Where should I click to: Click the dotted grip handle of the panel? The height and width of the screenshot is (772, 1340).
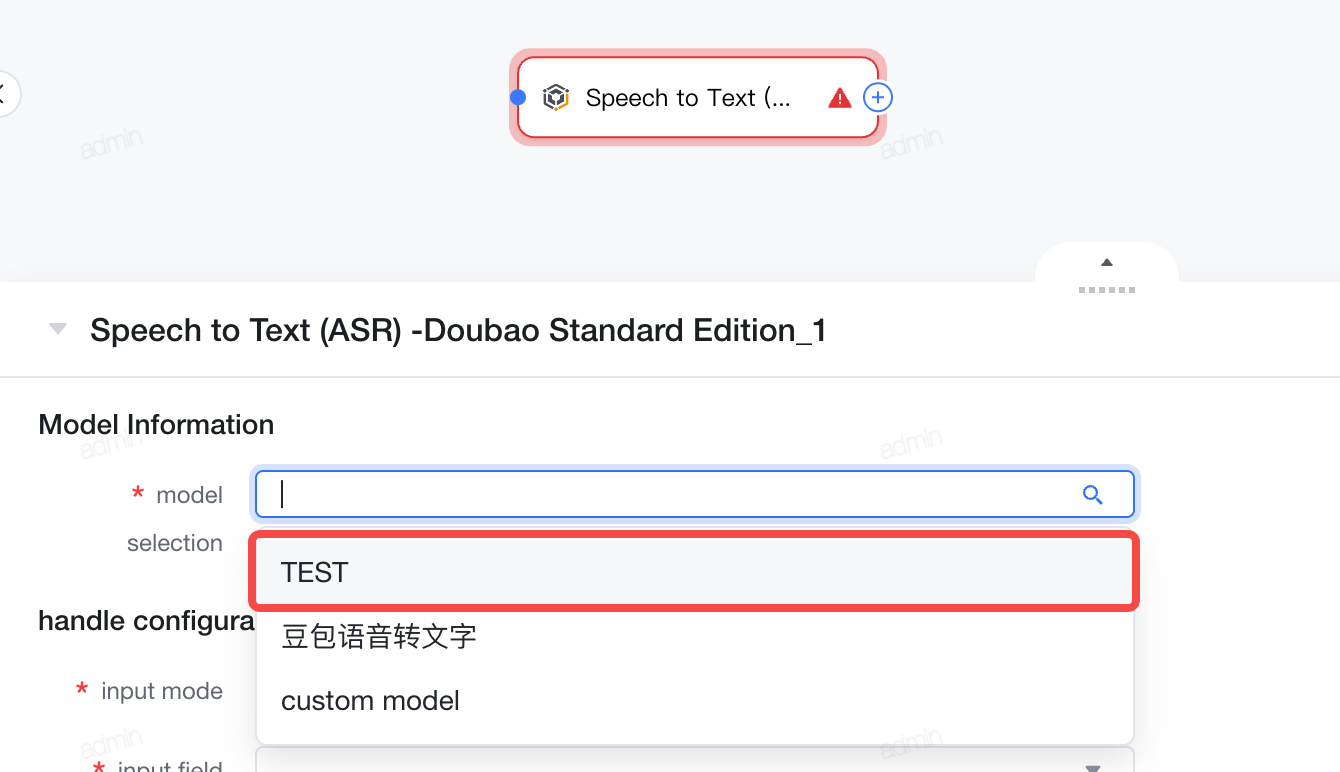1107,290
